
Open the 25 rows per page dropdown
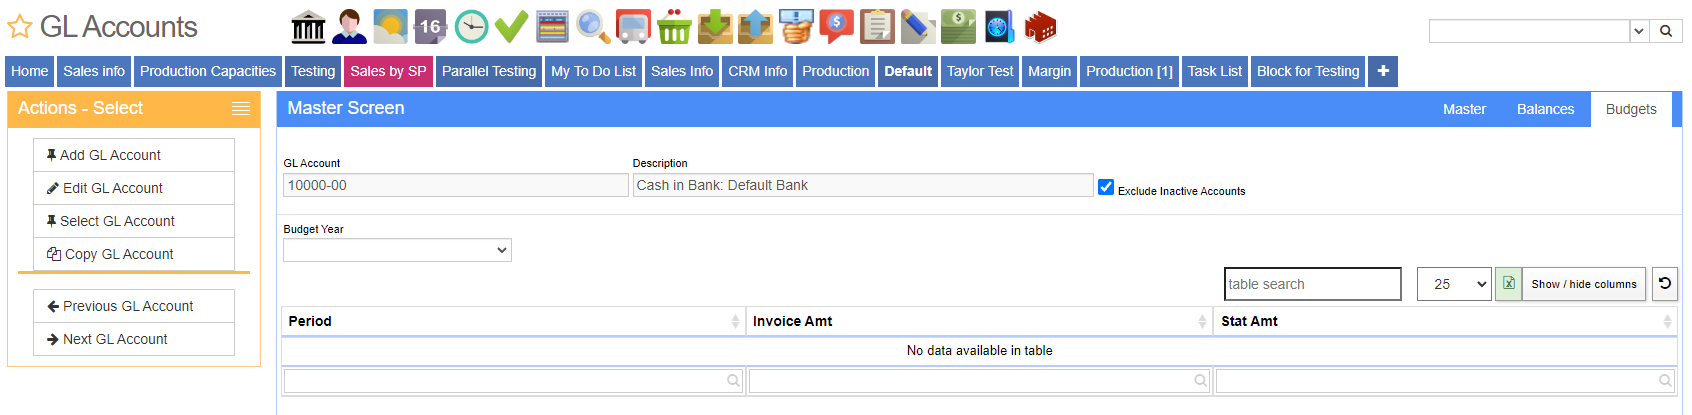coord(1454,284)
